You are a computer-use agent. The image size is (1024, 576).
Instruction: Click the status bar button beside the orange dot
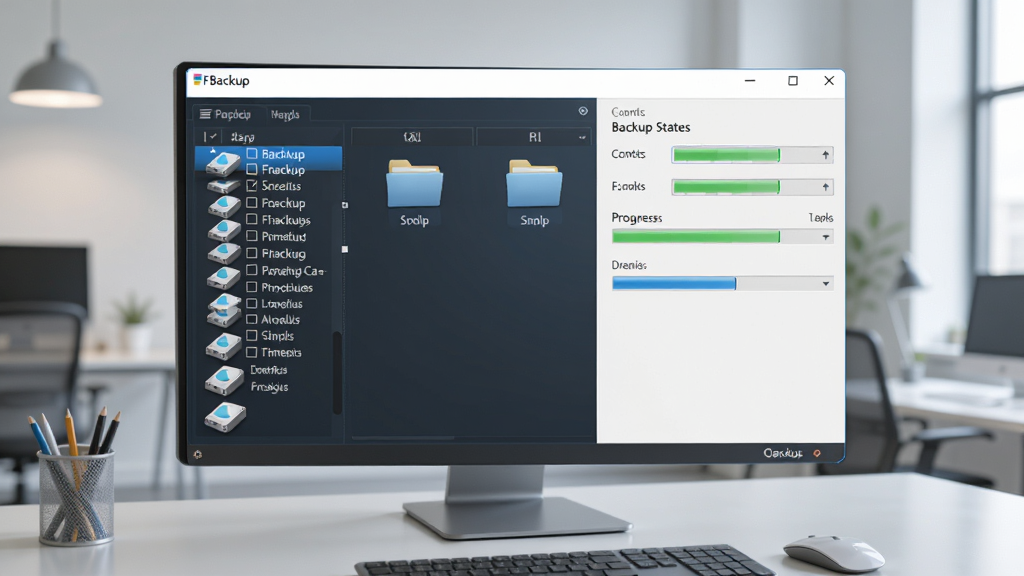pos(782,453)
